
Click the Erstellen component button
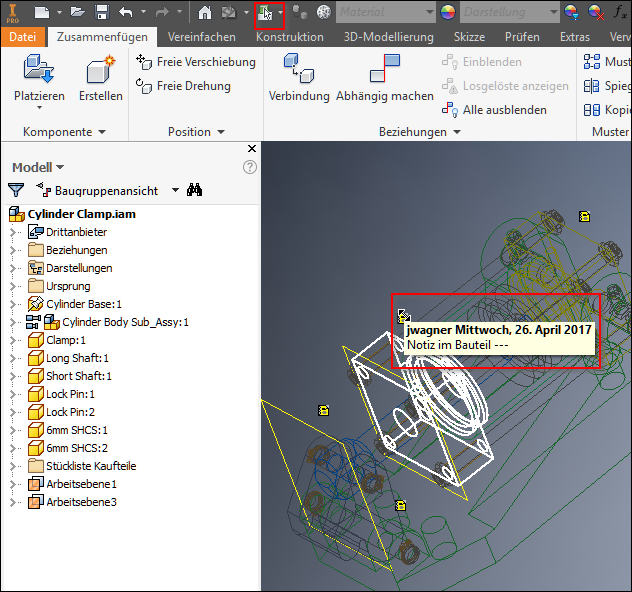click(x=100, y=79)
